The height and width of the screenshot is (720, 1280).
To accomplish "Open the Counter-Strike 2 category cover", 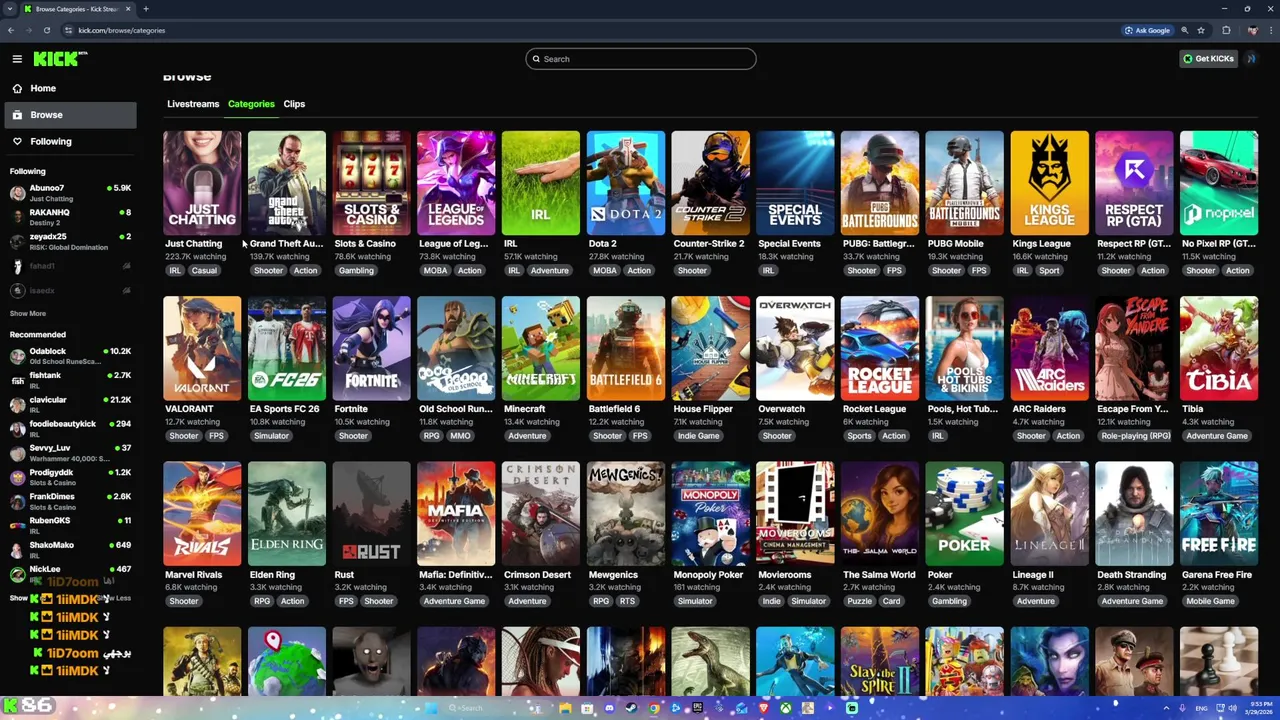I will pos(710,183).
